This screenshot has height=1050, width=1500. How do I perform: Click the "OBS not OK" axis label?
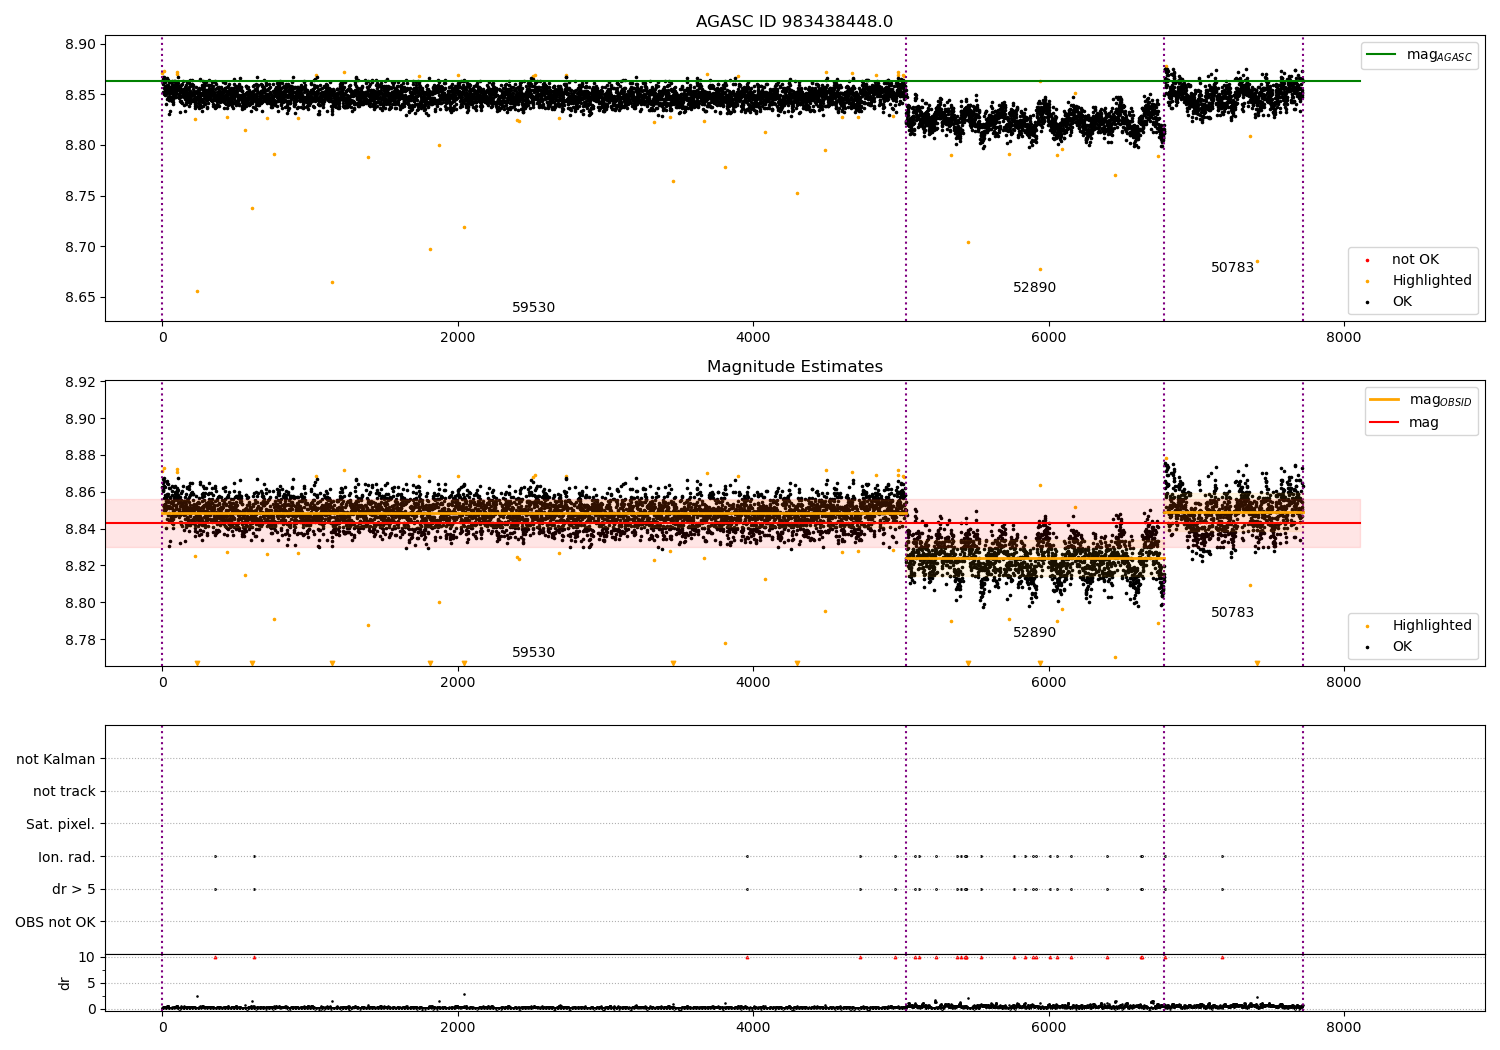tap(55, 922)
